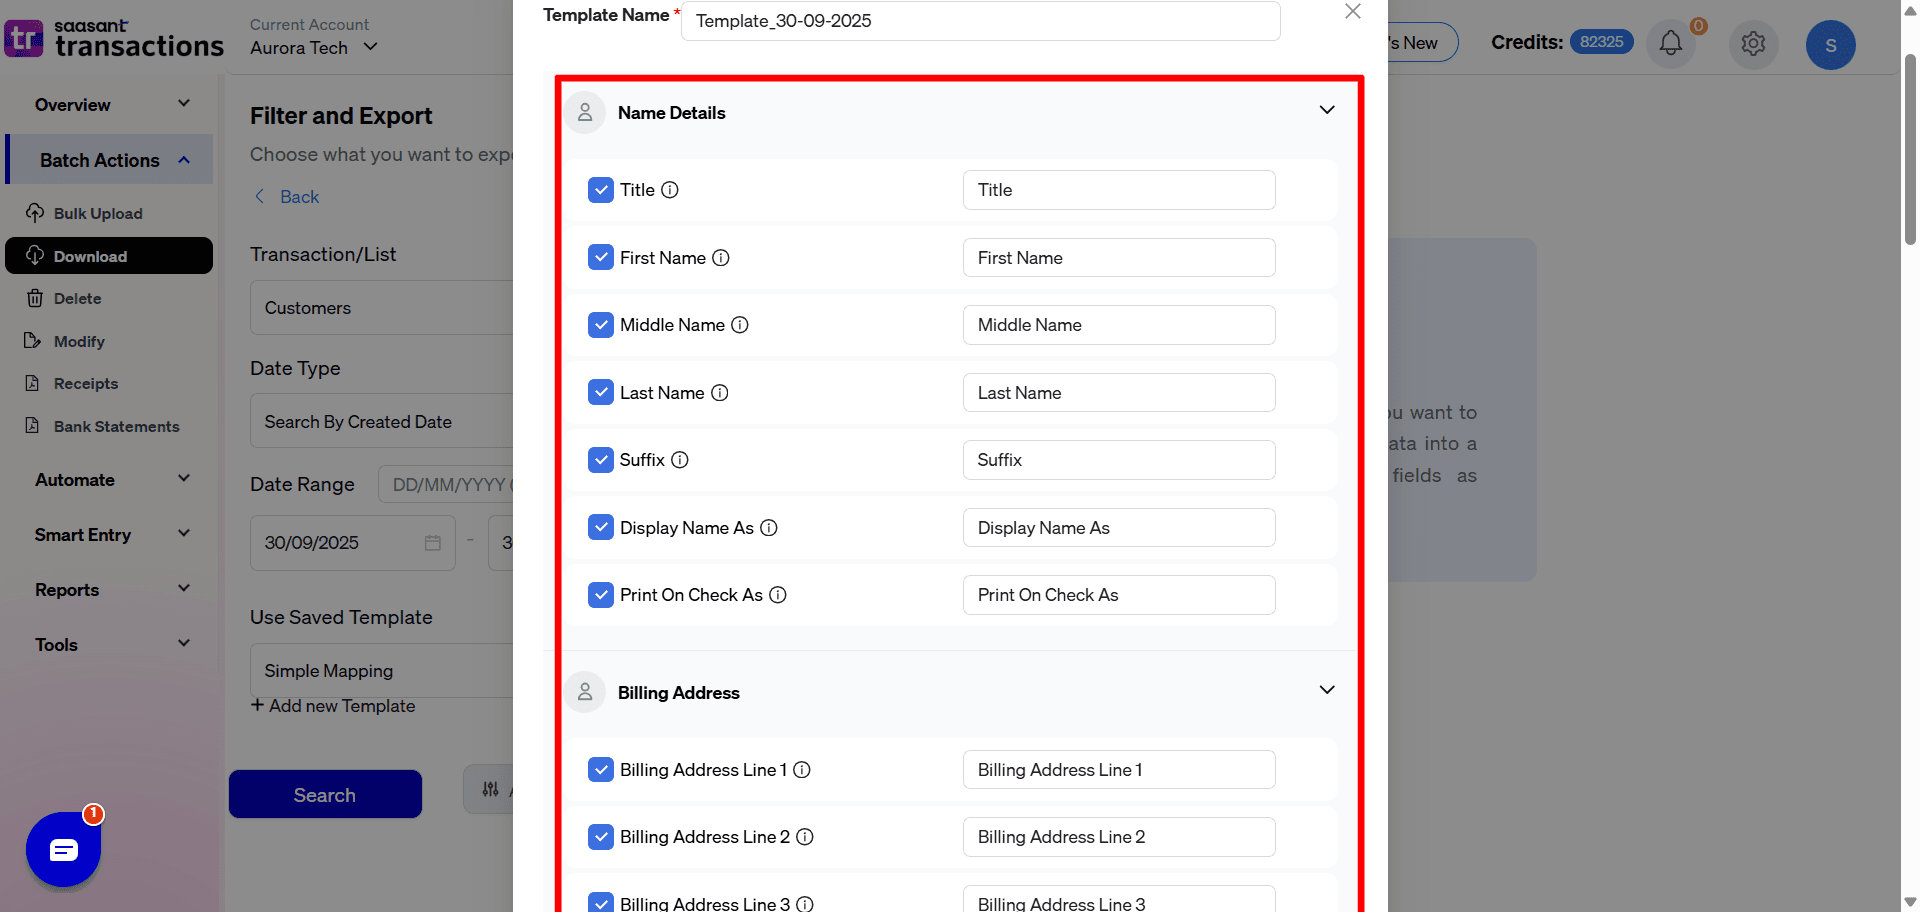
Task: Open the Delete batch action
Action: point(77,298)
